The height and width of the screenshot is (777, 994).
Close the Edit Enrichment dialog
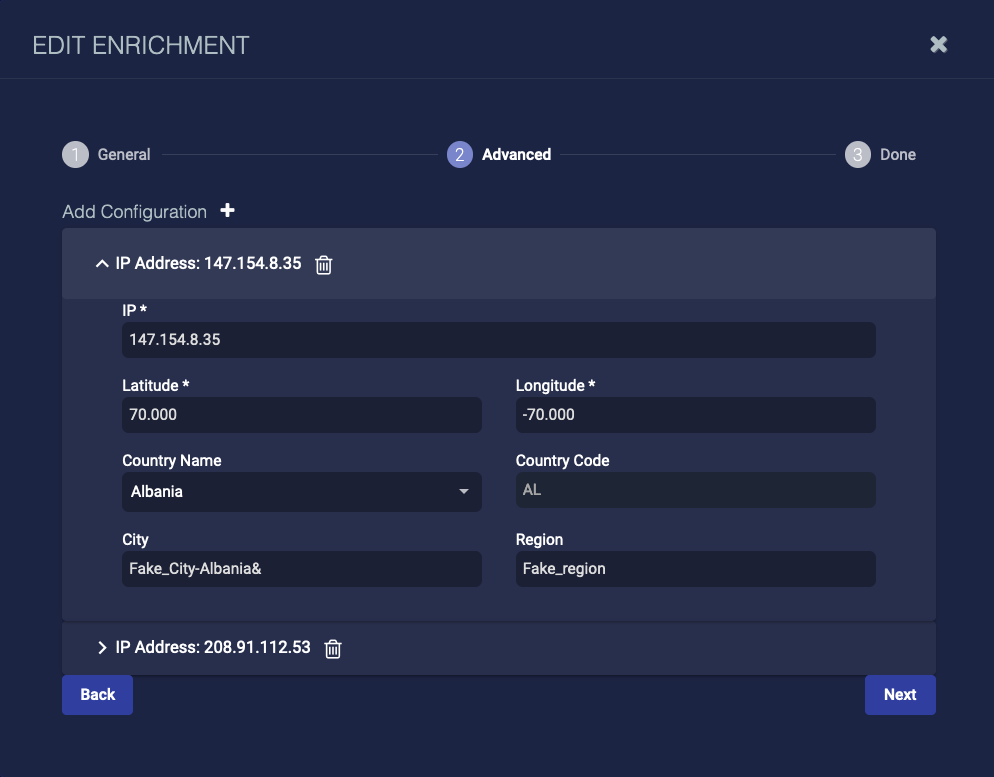(938, 44)
